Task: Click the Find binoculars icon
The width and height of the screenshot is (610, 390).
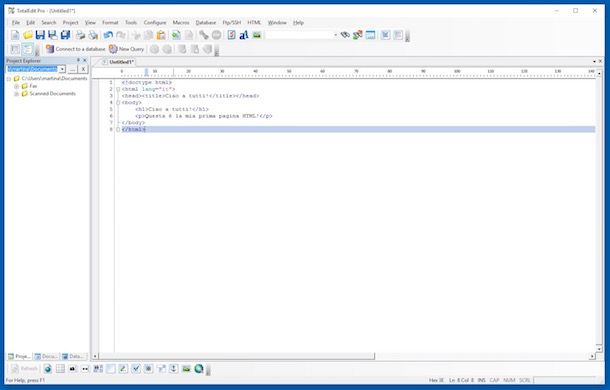Action: coord(345,35)
